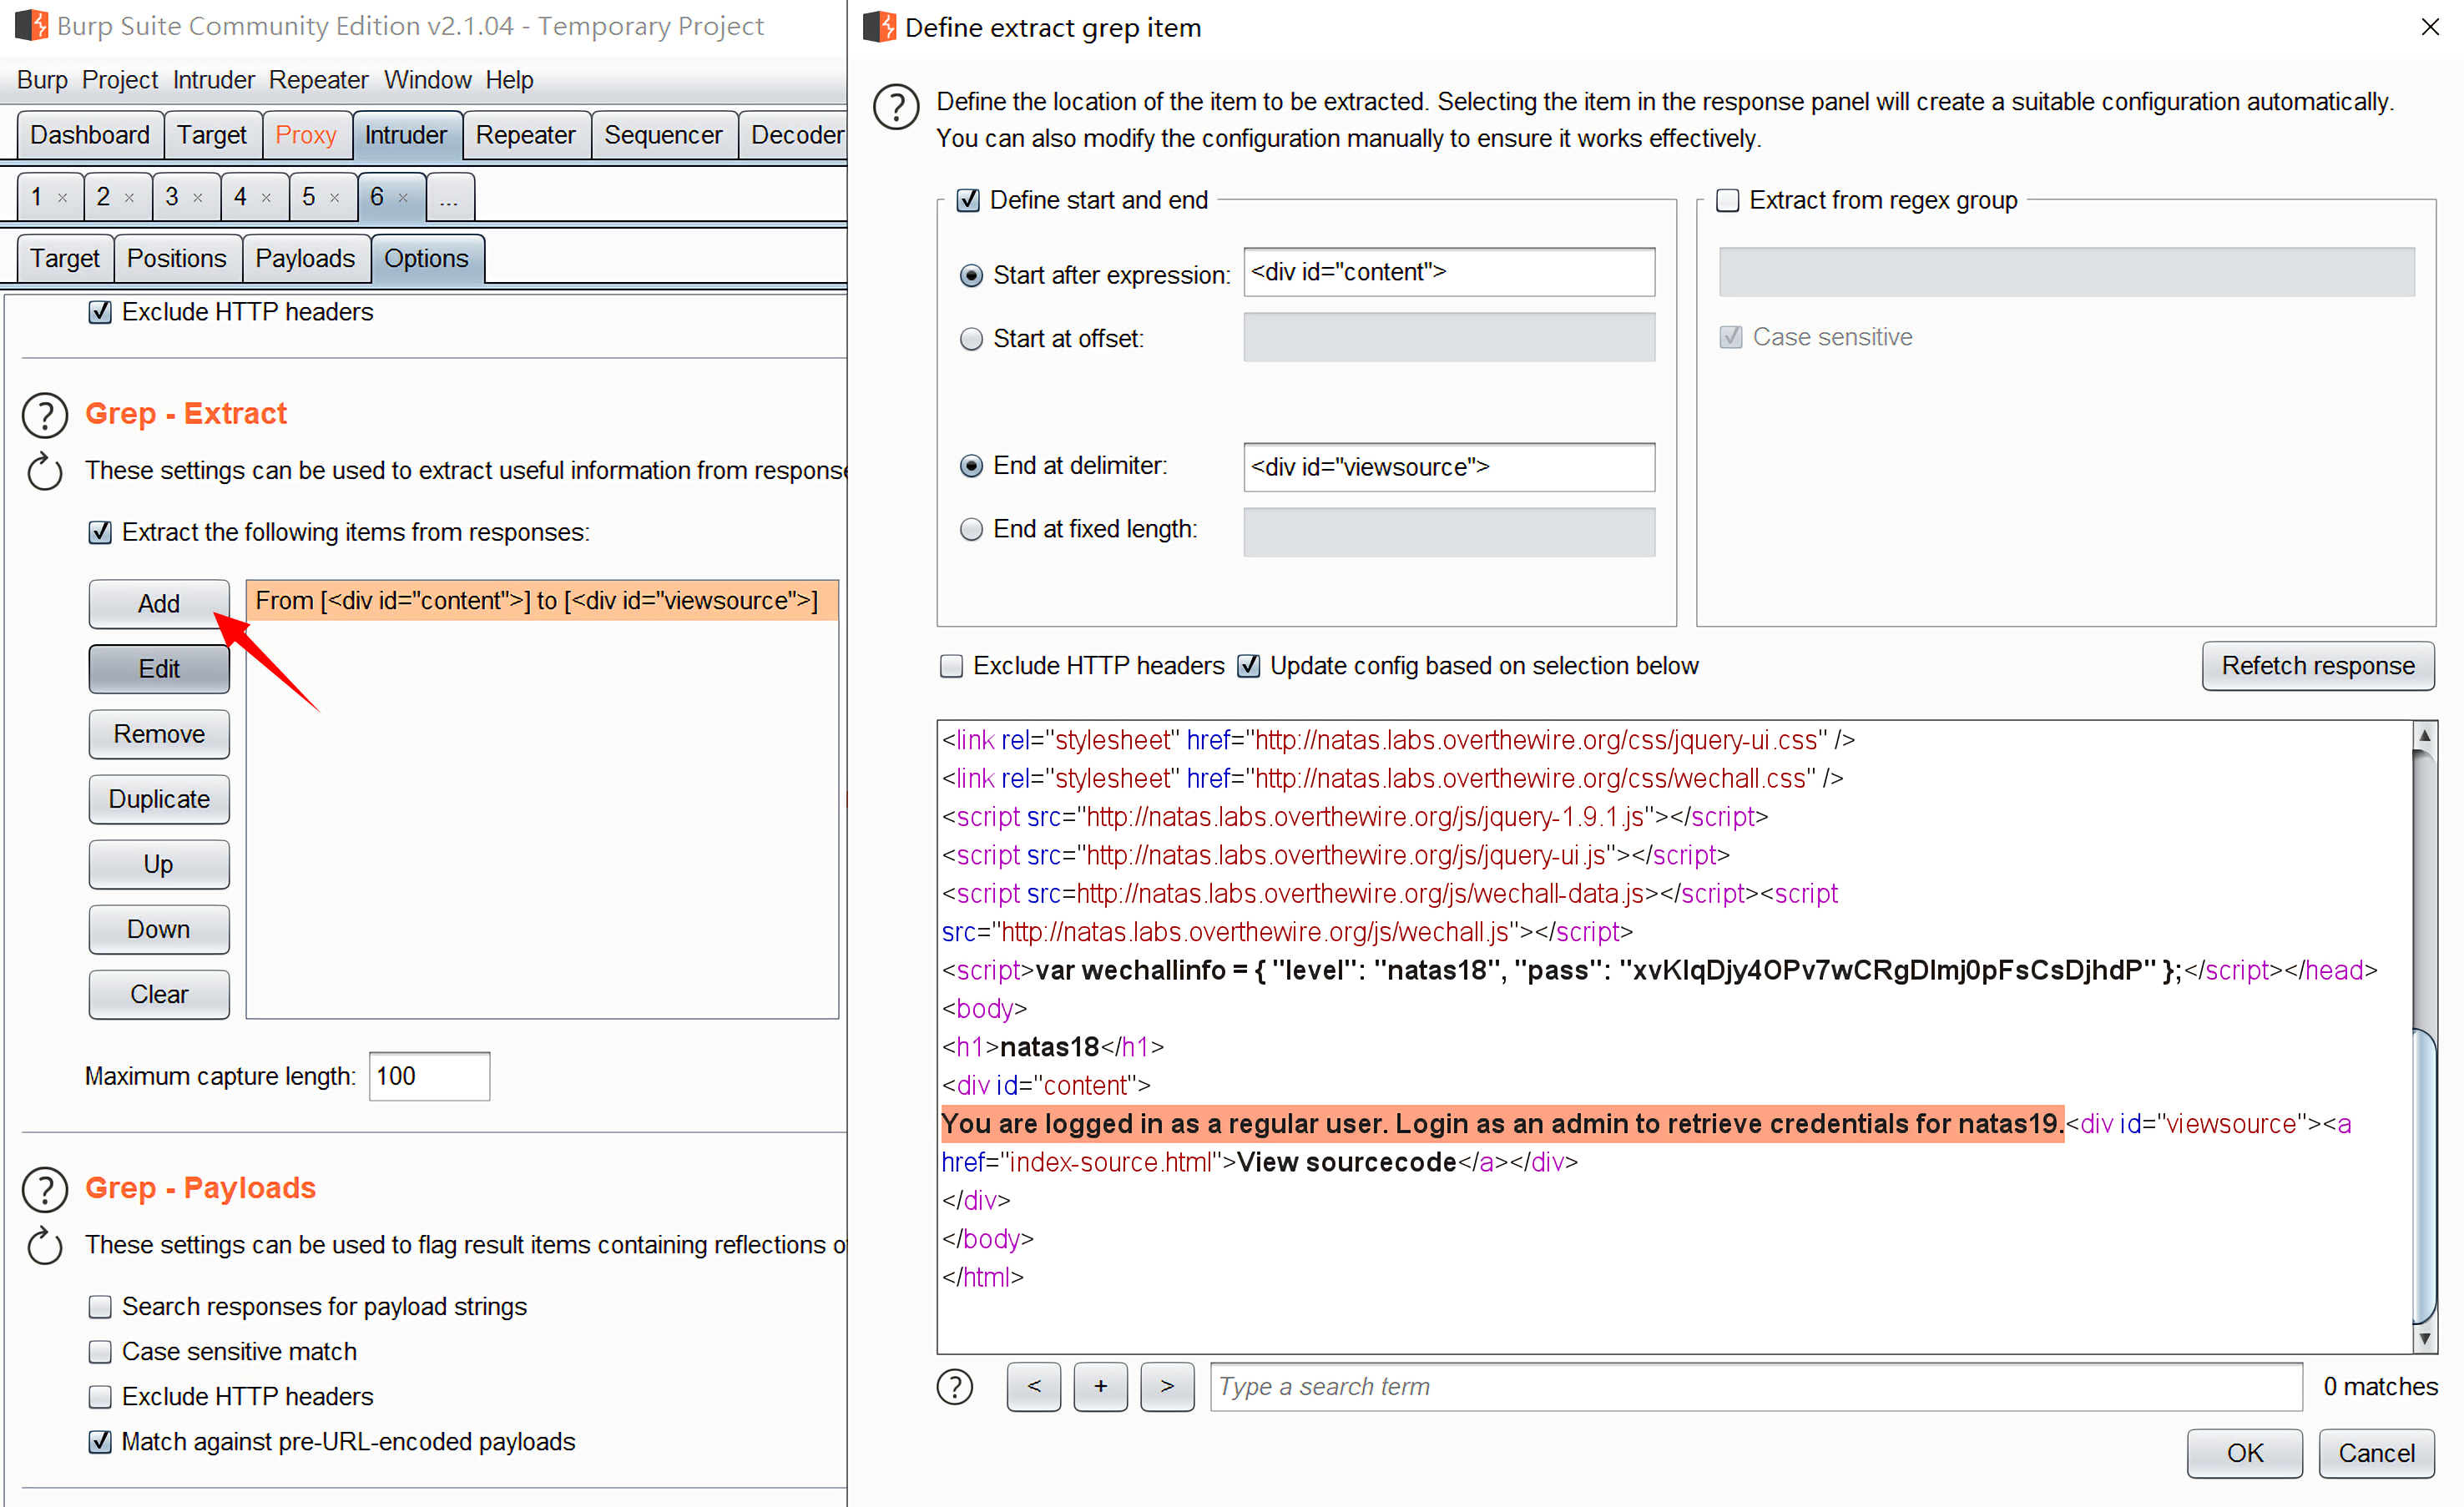Select Start at offset radio button

click(971, 339)
